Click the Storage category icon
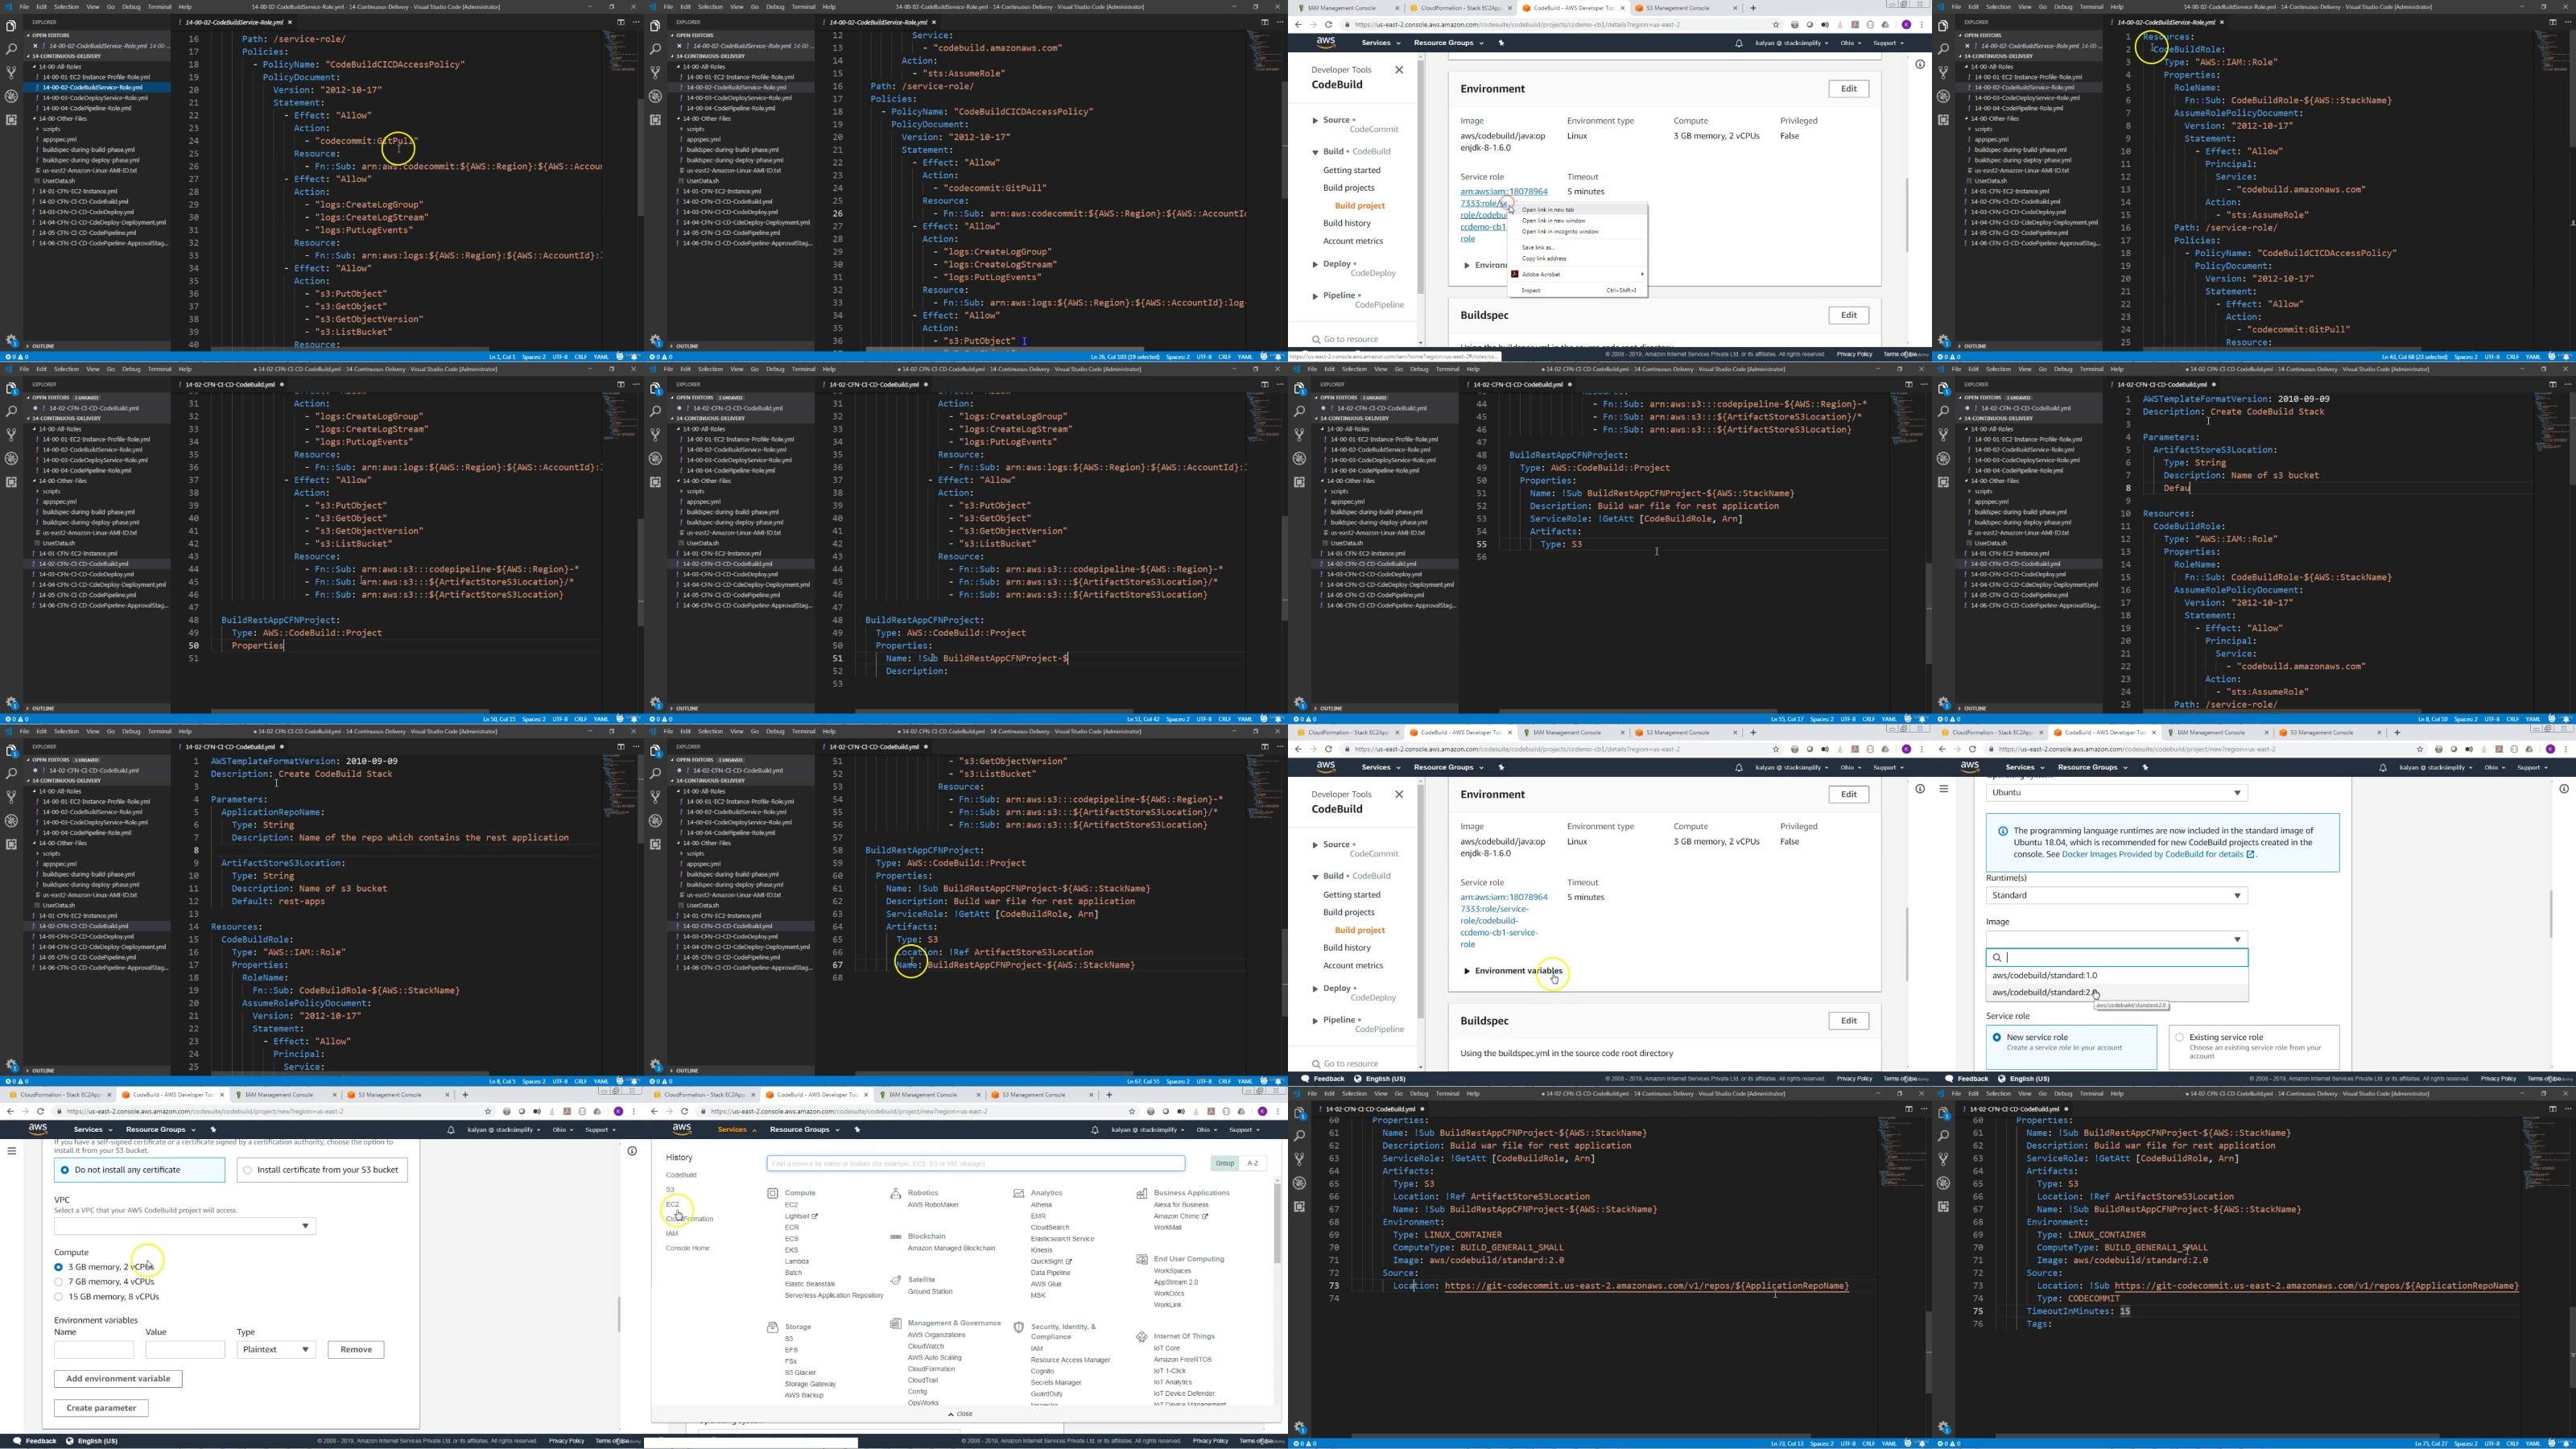Viewport: 2576px width, 1449px height. [772, 1327]
